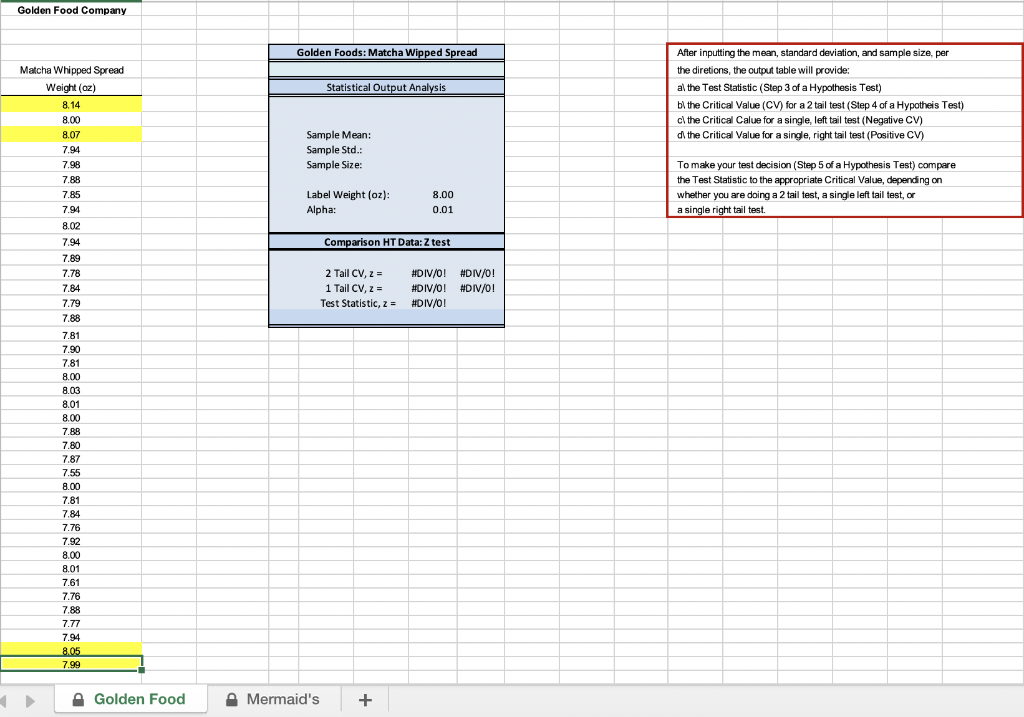Select second #DIV/0! in 2 Tail CV row
Screen dimensions: 1024x717
coord(477,274)
